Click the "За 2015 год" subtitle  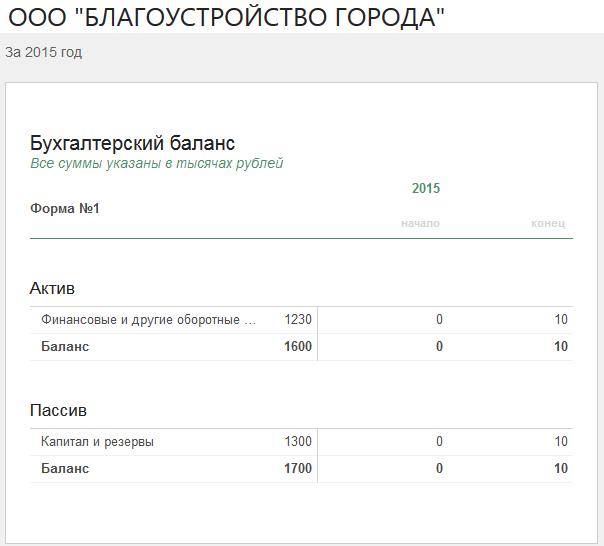tap(44, 52)
